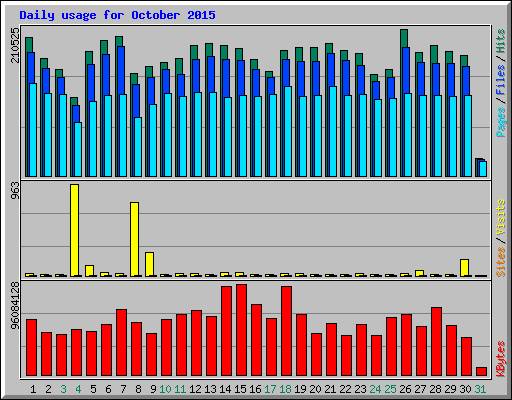Viewport: 512px width, 400px height.
Task: Click day label 6 on the axis
Action: tap(108, 389)
